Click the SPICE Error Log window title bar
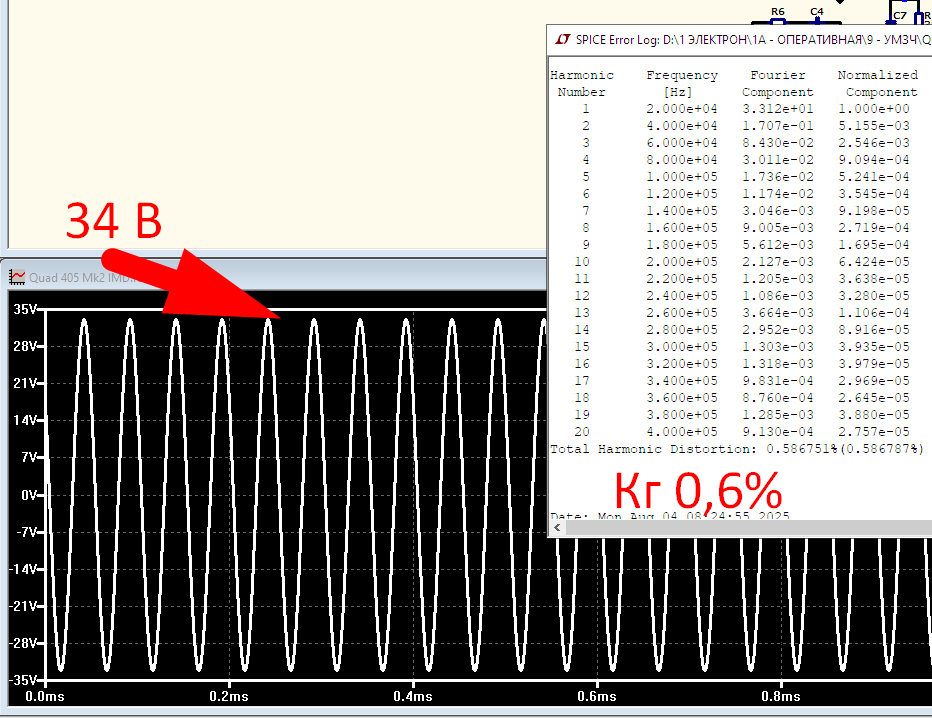This screenshot has height=718, width=932. (739, 39)
